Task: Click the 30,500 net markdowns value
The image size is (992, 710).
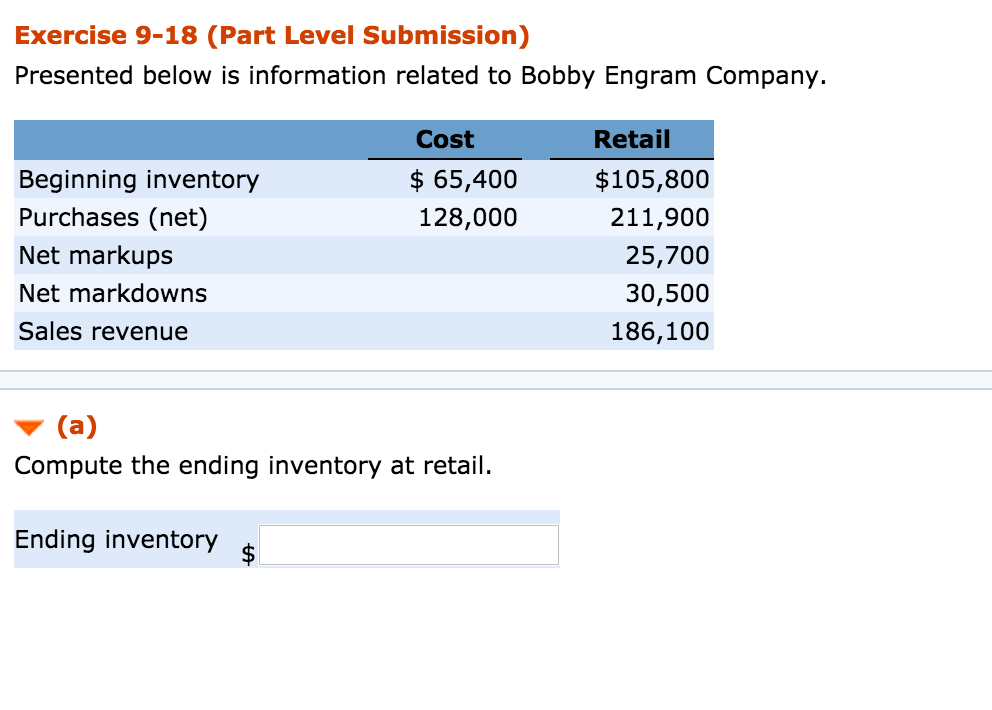Action: point(667,294)
